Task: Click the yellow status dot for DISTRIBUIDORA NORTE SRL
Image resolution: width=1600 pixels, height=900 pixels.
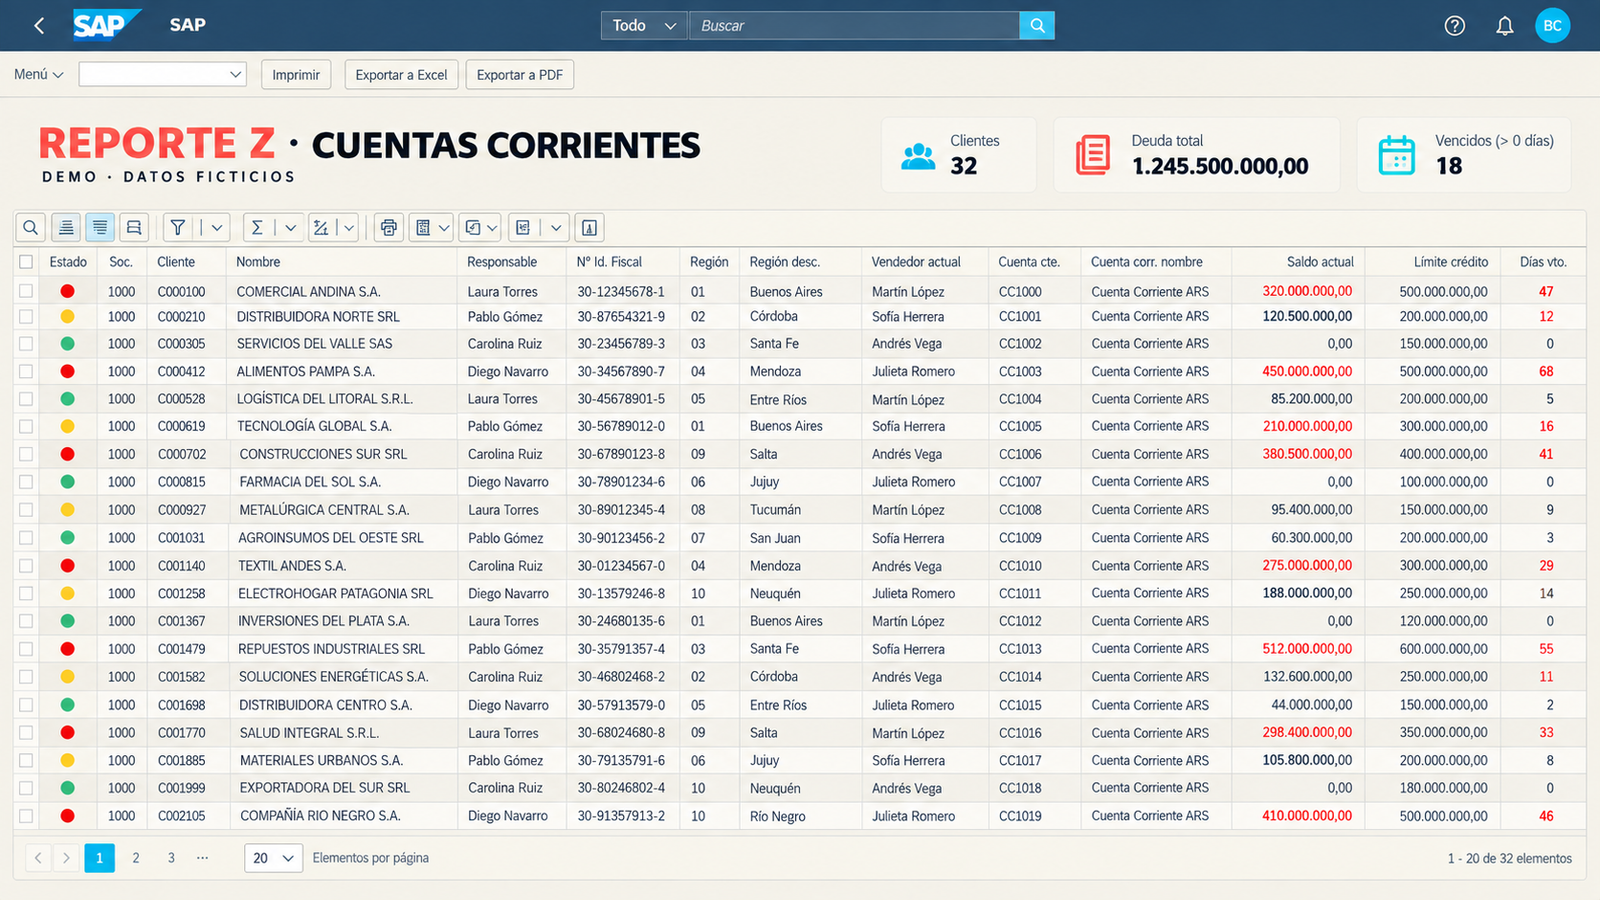Action: click(x=67, y=317)
